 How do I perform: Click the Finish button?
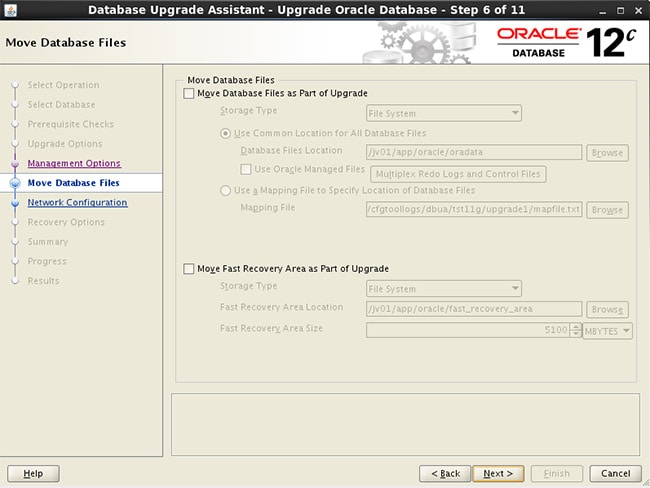click(557, 473)
